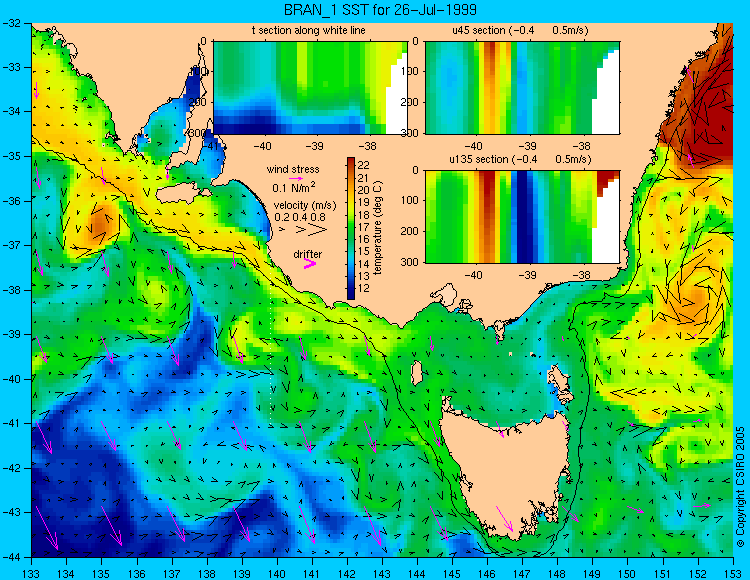Click the warm orange eddy near 135E, 36.5S
The width and height of the screenshot is (750, 580).
101,225
